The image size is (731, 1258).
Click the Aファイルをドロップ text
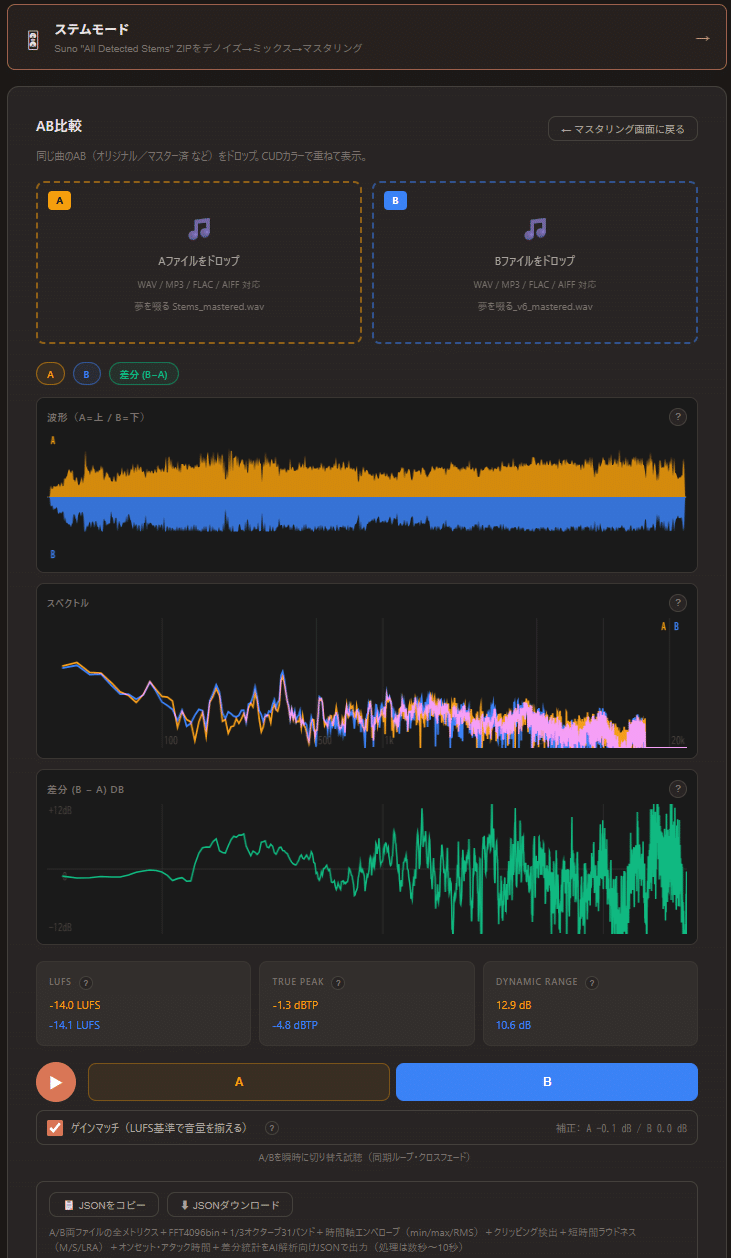coord(199,261)
